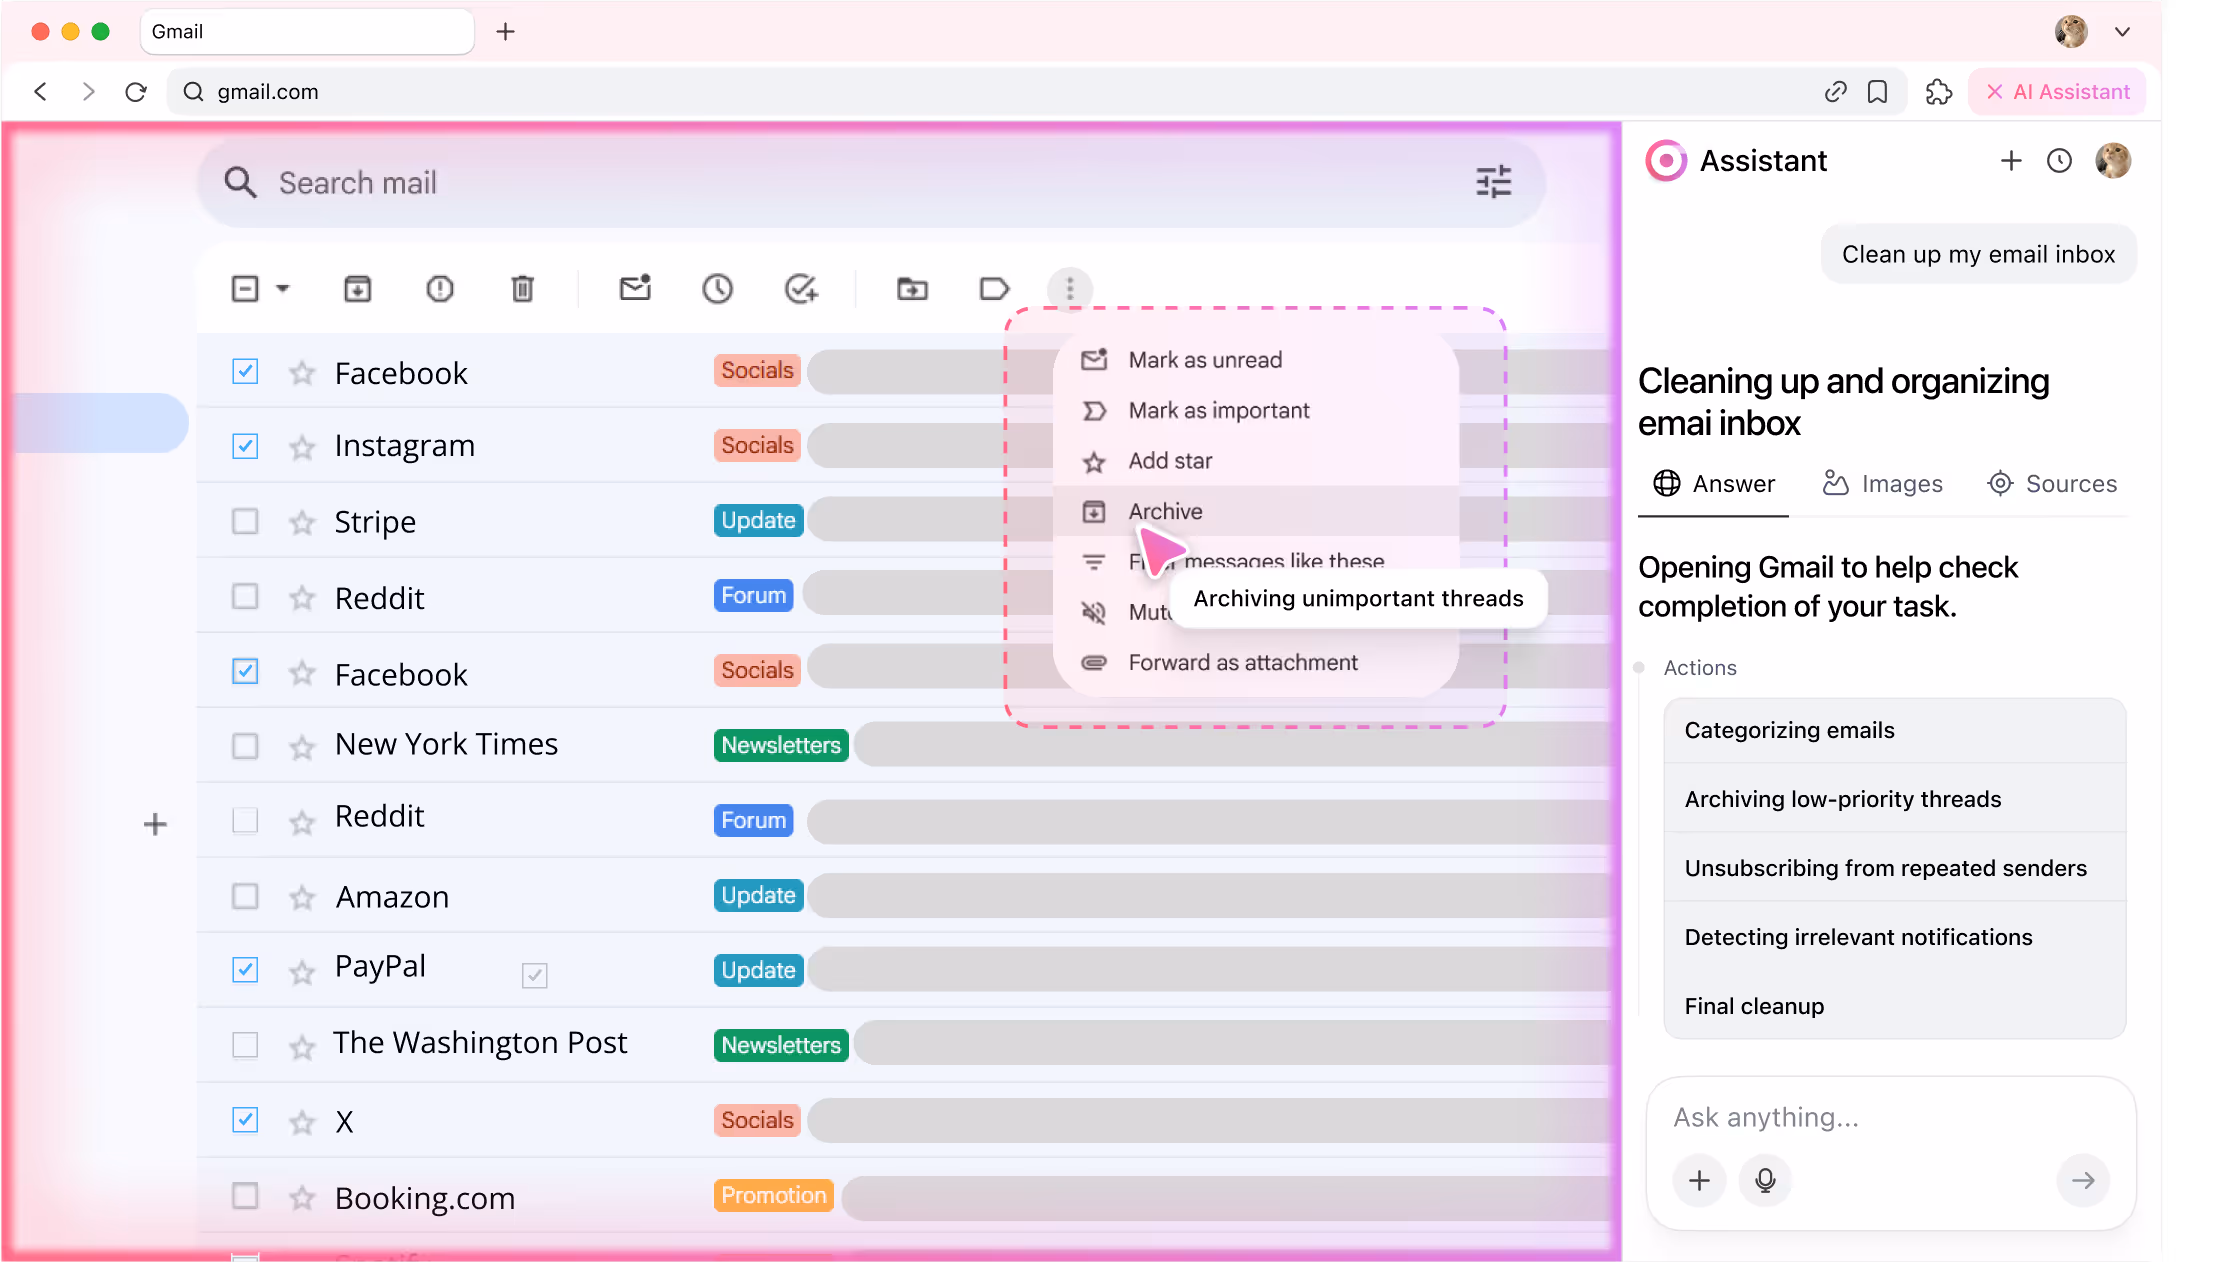The width and height of the screenshot is (2214, 1262).
Task: Choose Archive from the more menu
Action: click(1256, 511)
